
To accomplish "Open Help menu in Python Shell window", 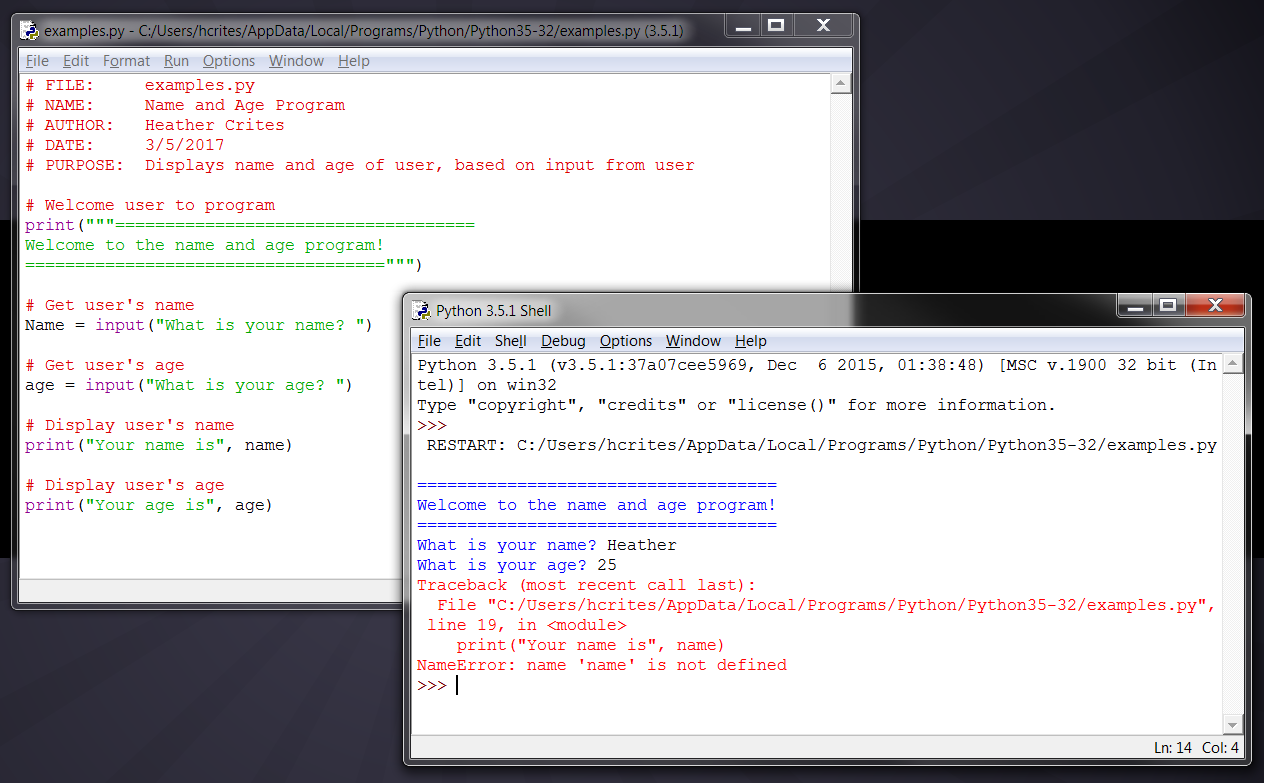I will (x=751, y=341).
